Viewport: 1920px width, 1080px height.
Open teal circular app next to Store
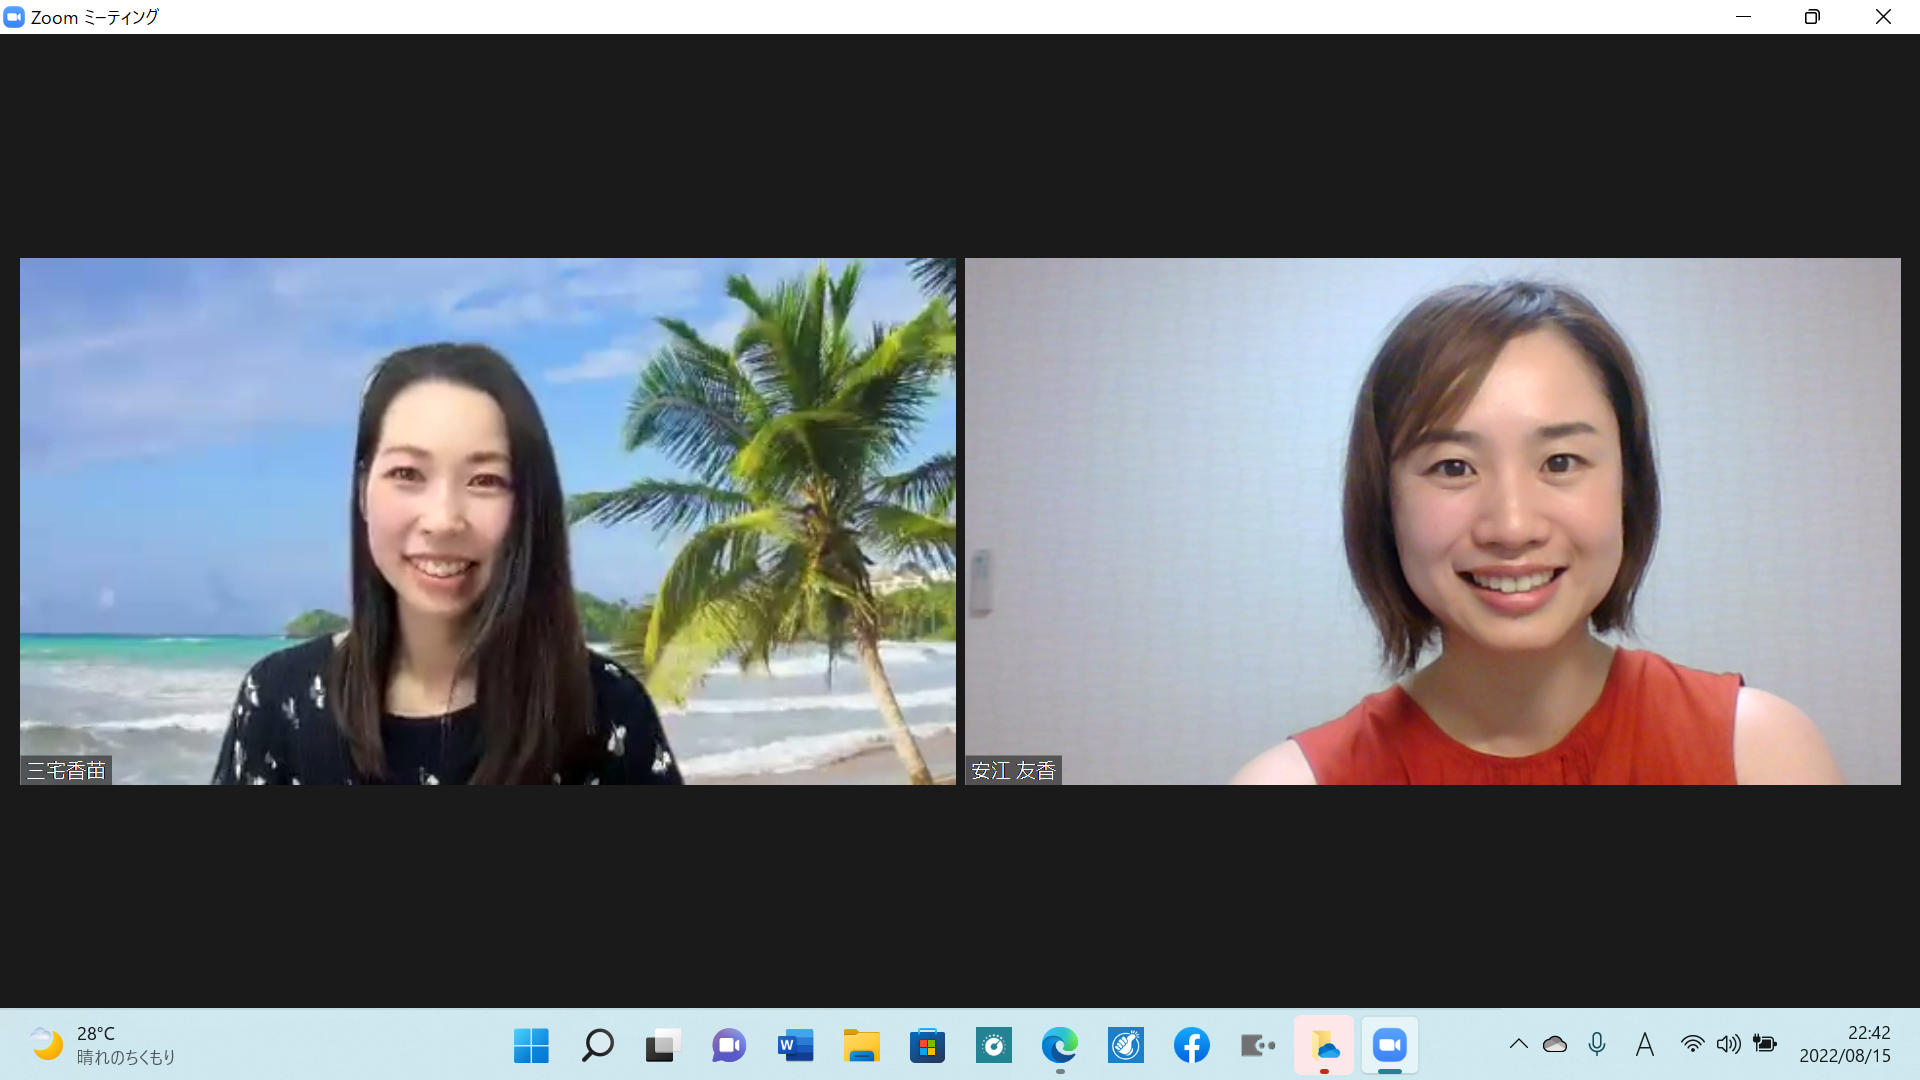pos(994,1046)
